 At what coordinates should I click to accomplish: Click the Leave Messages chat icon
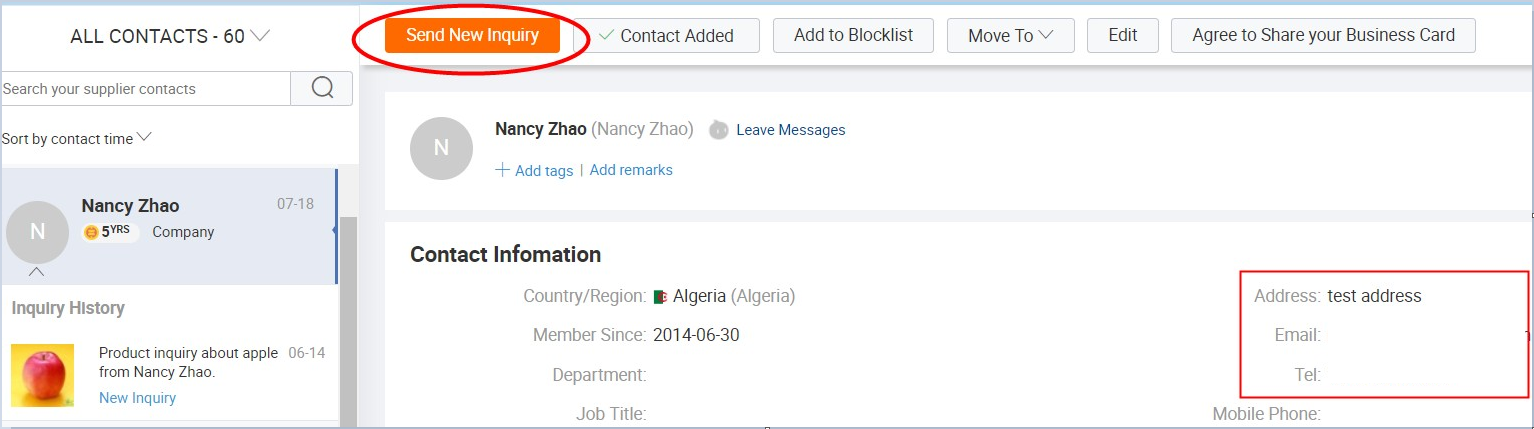718,130
